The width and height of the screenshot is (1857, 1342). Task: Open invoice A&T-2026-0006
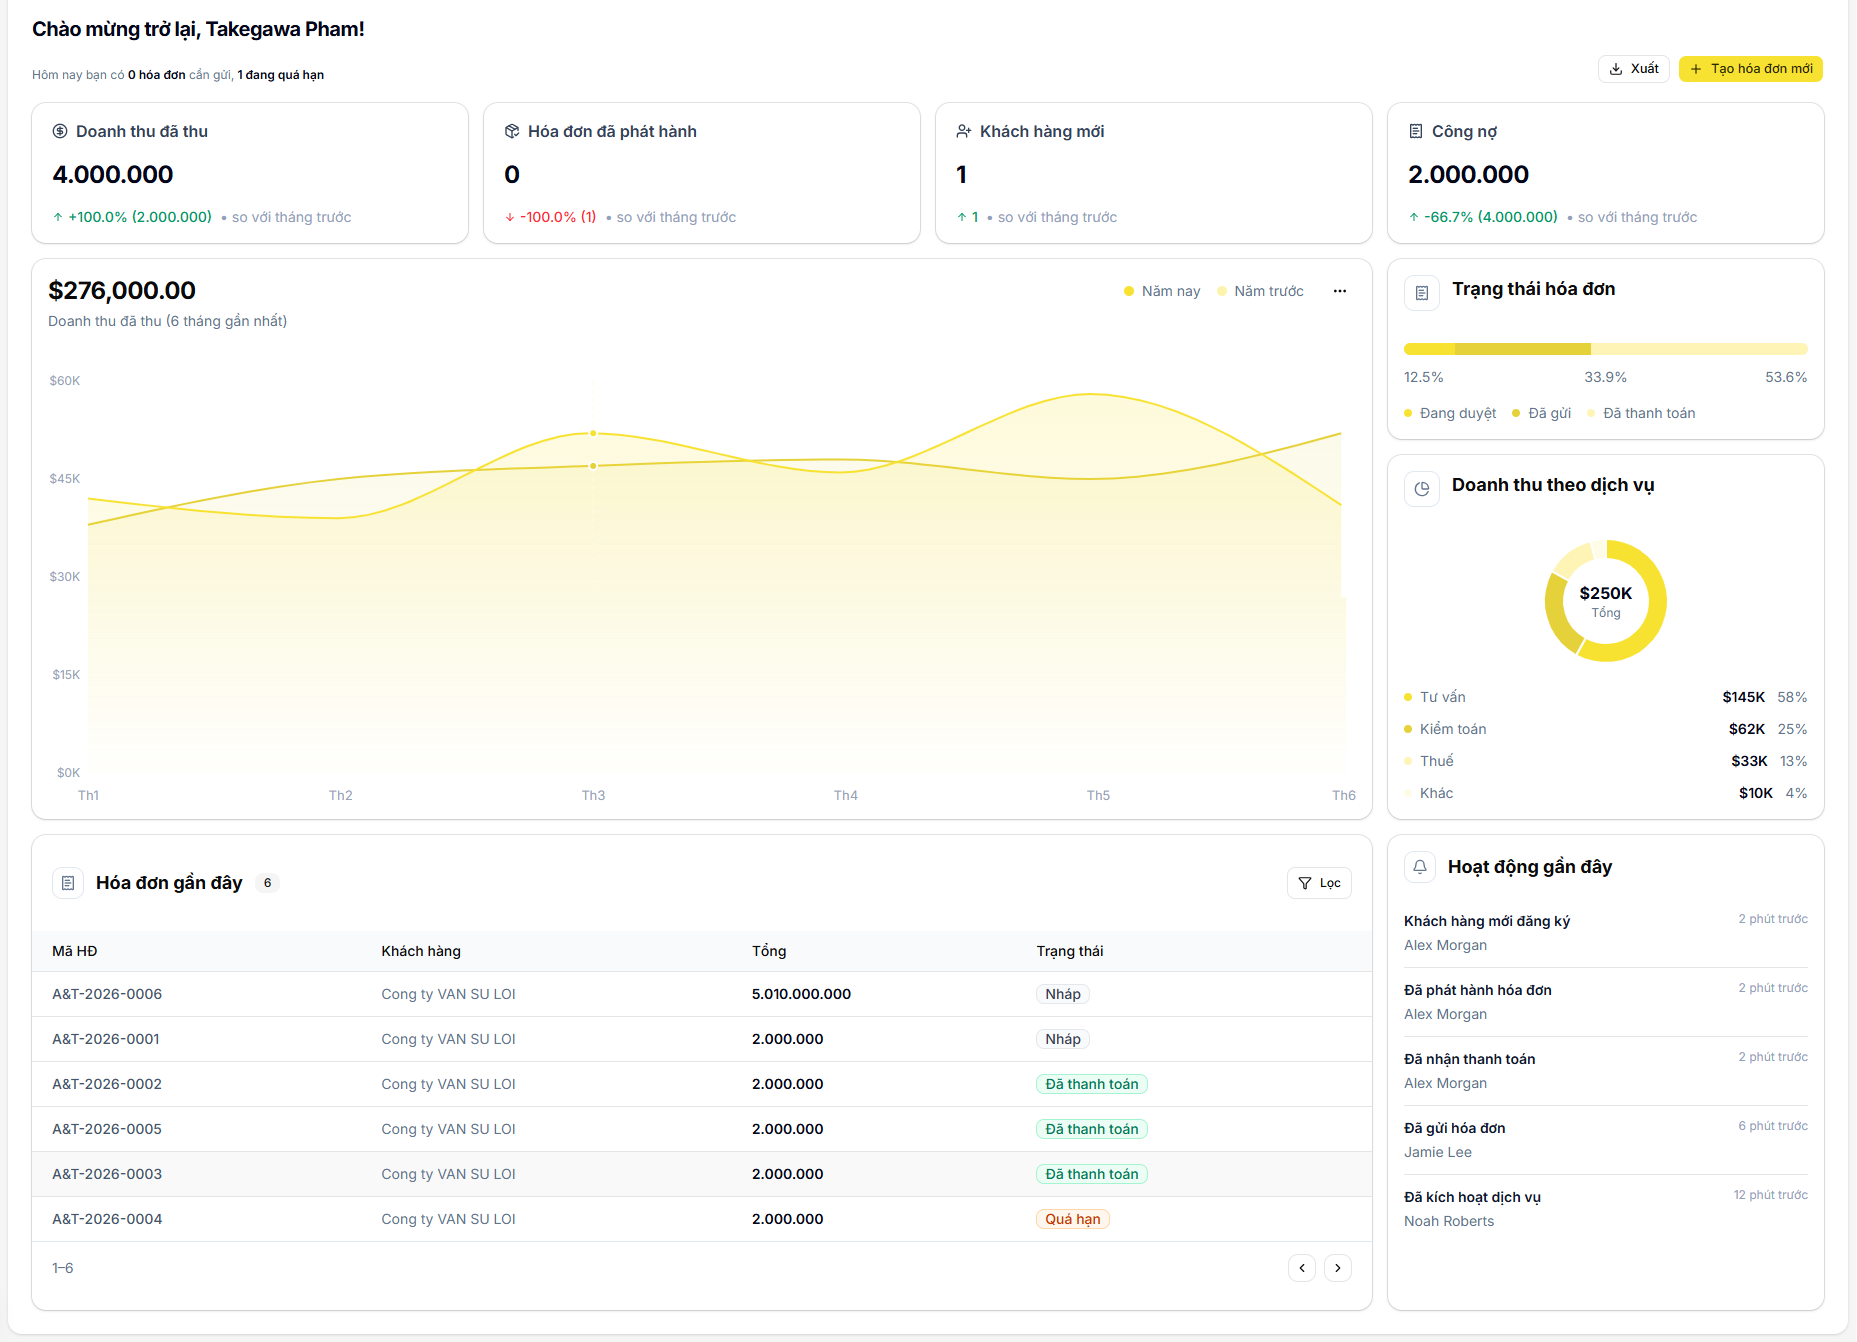pos(107,994)
